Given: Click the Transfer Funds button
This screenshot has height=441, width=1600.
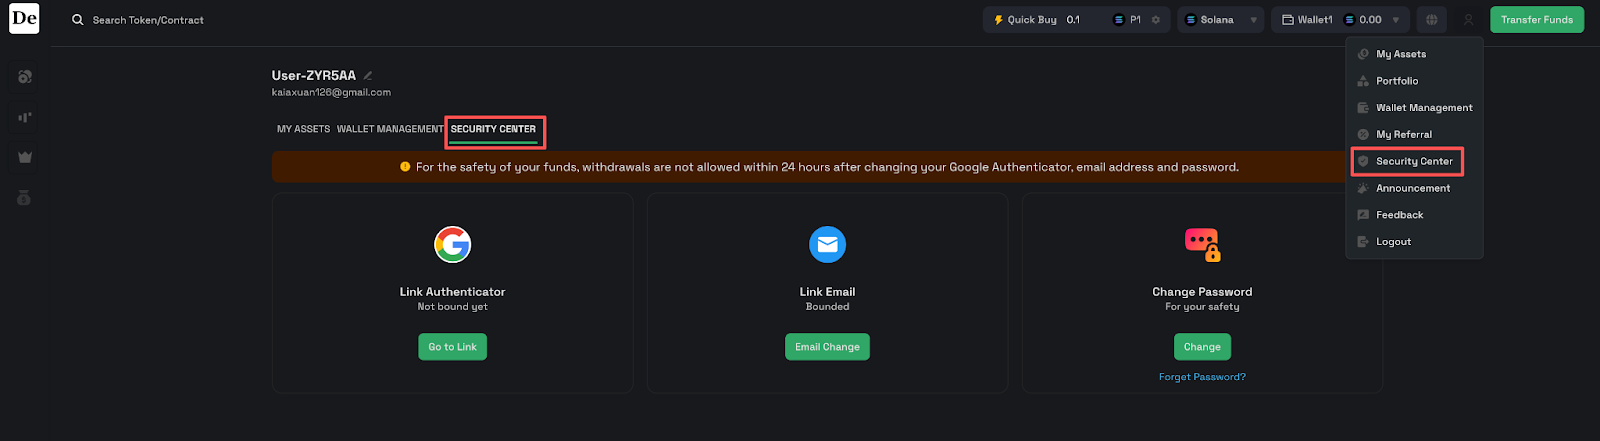Looking at the screenshot, I should [x=1536, y=20].
